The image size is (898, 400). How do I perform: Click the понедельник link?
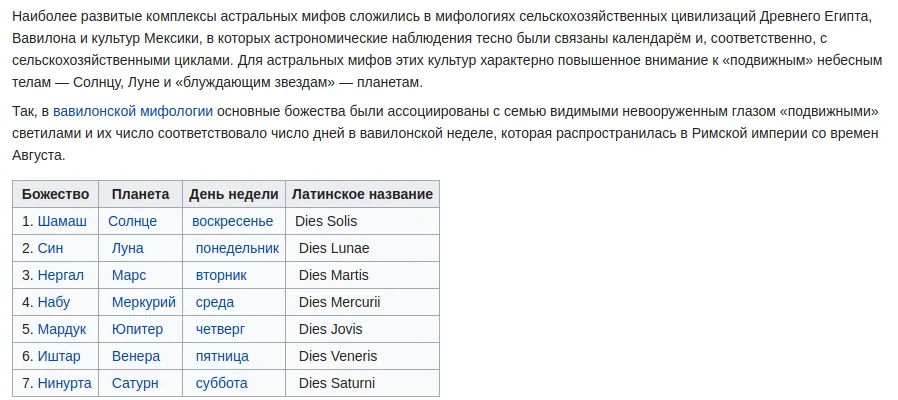(x=237, y=248)
